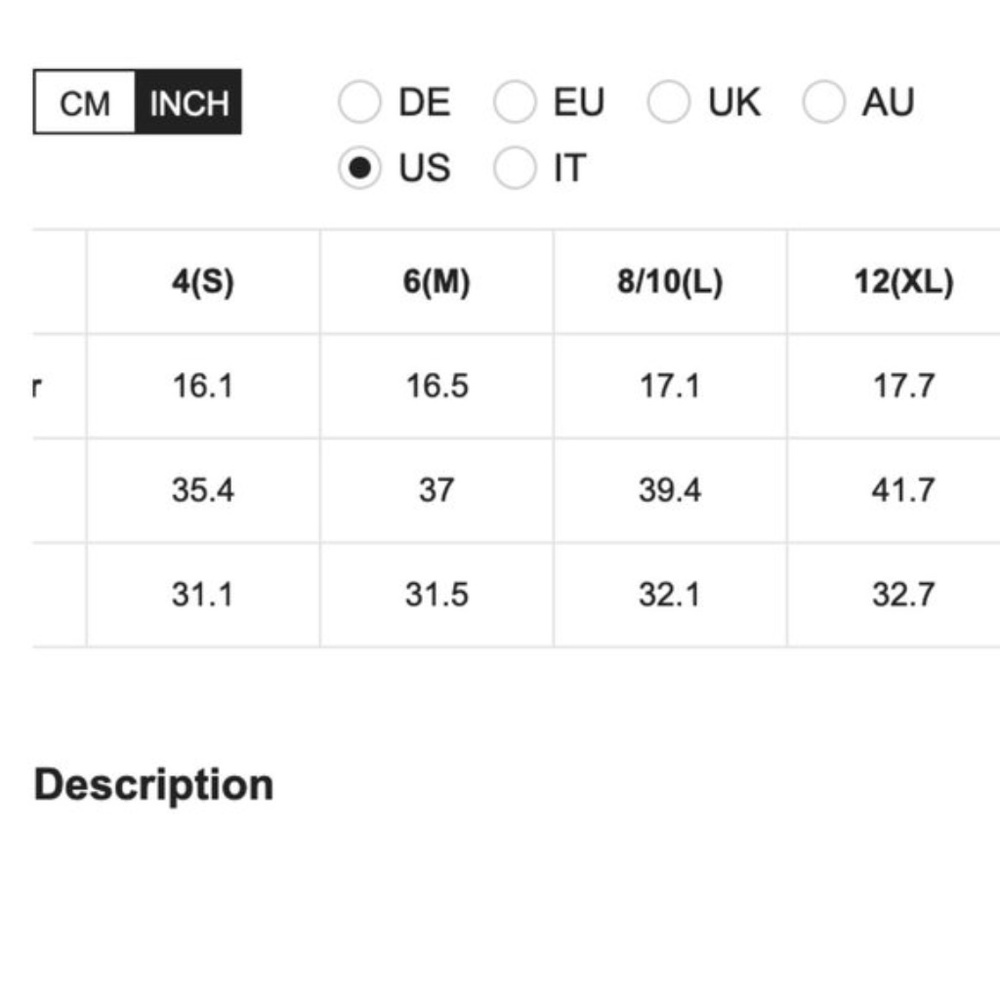The width and height of the screenshot is (1000, 1000).
Task: Pick the UK size standard
Action: pos(669,103)
